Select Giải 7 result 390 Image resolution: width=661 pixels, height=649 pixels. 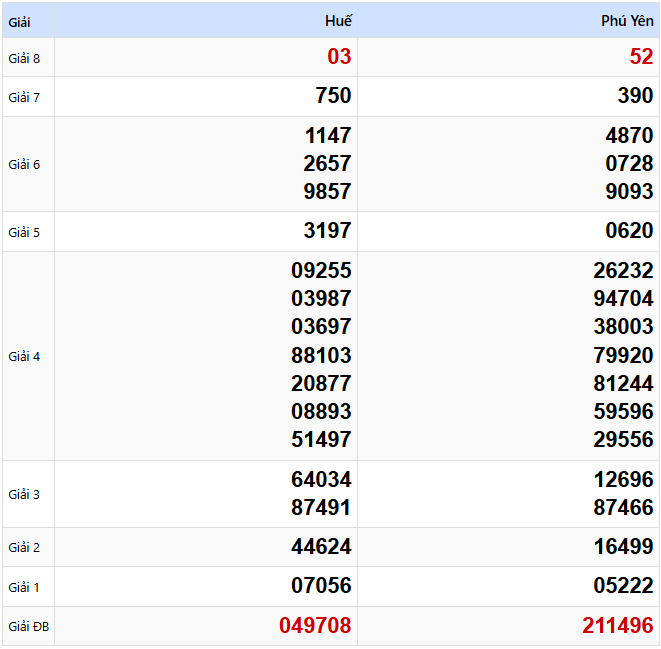coord(635,96)
